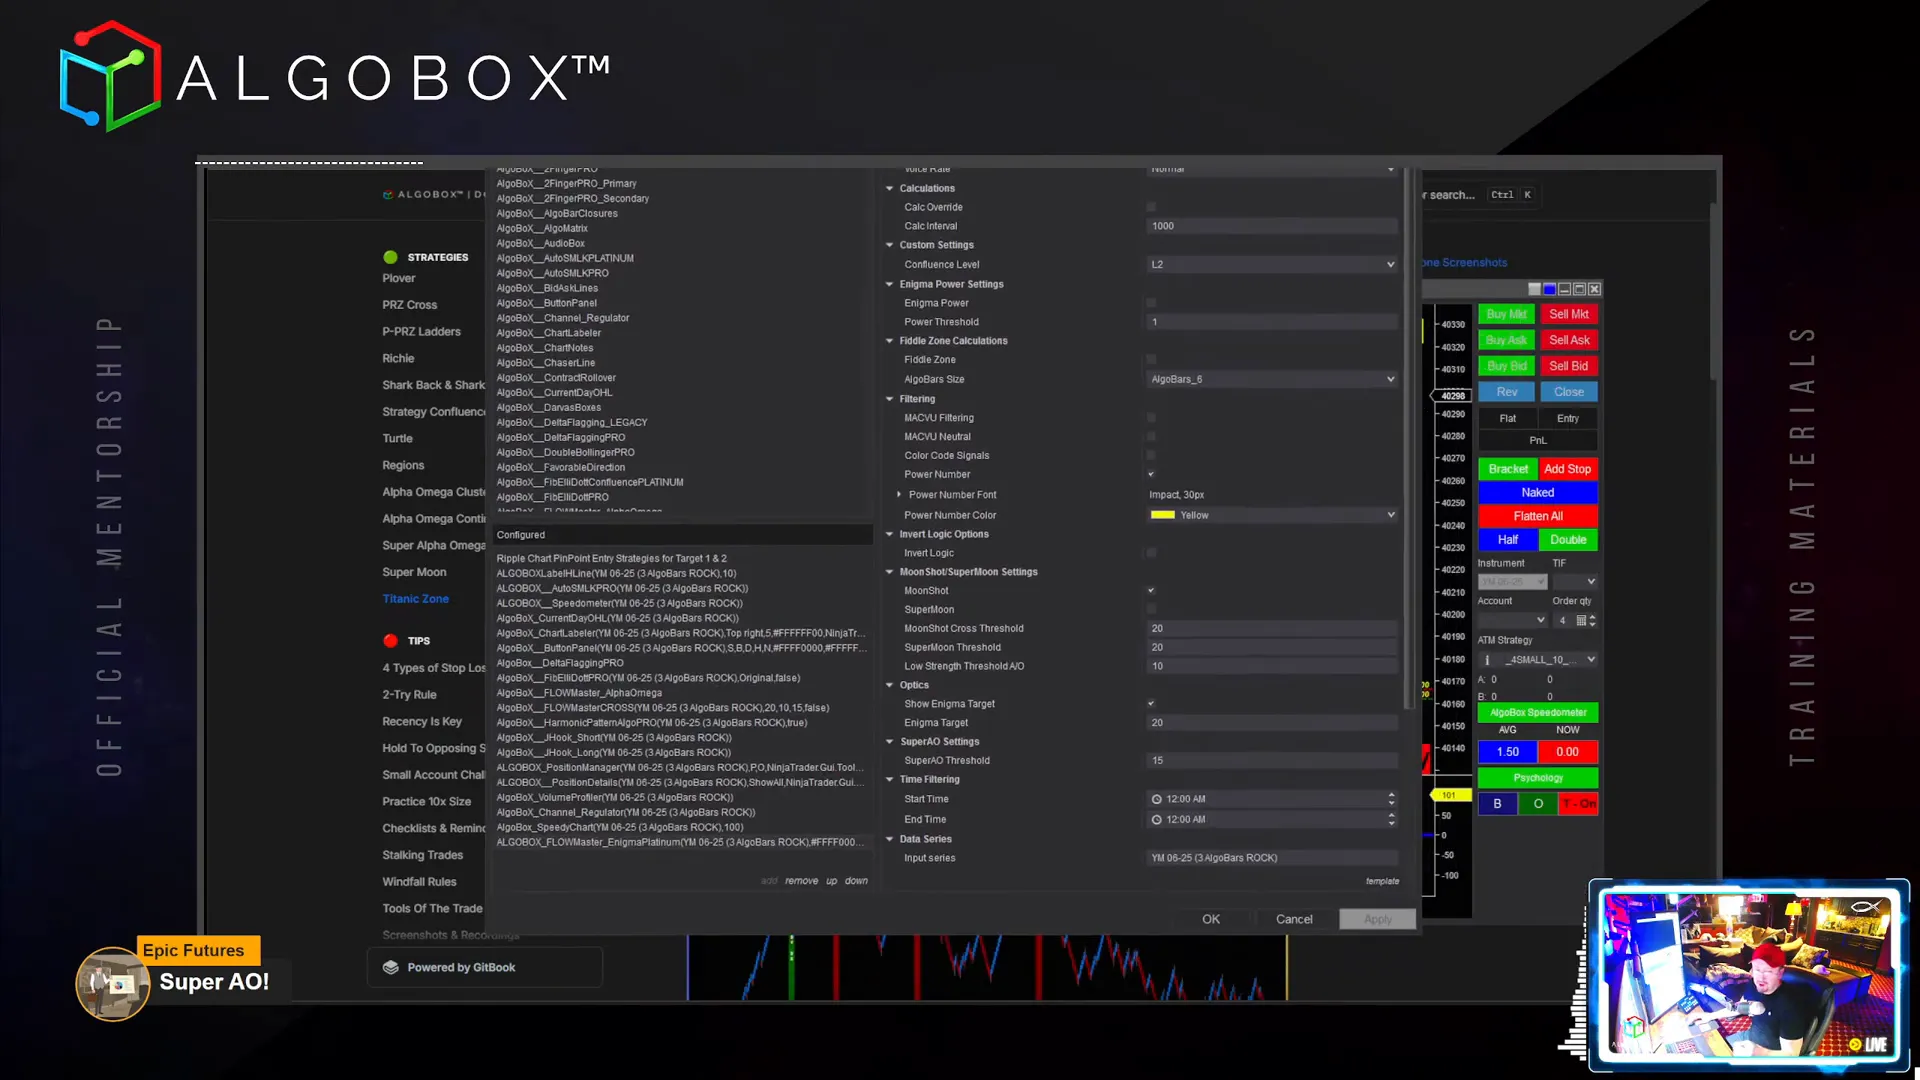Click the 40298 current price marker

pos(1453,396)
